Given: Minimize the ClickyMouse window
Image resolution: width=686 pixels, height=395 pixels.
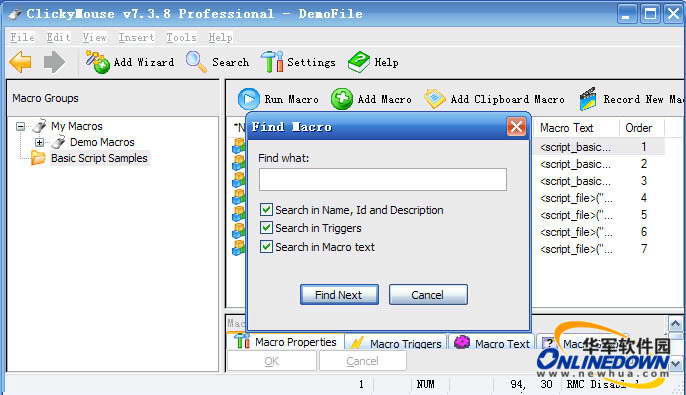Looking at the screenshot, I should tap(626, 14).
